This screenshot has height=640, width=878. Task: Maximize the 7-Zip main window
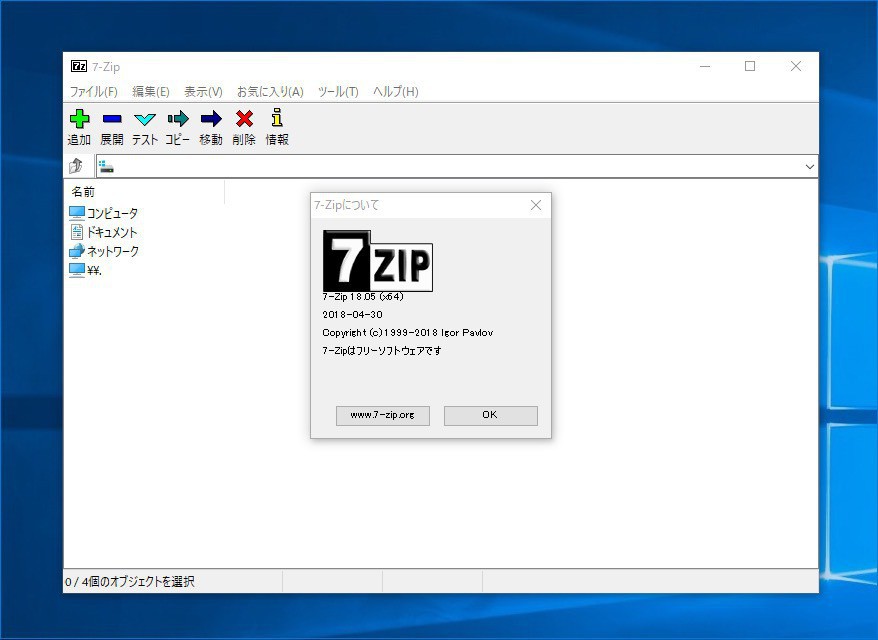tap(750, 66)
